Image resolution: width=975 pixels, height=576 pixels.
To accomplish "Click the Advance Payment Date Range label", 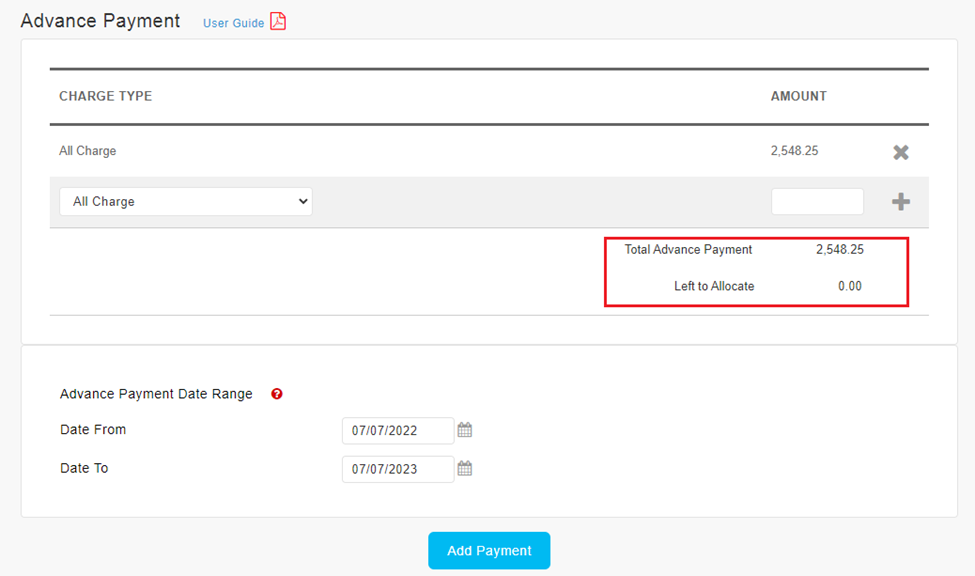I will point(156,394).
